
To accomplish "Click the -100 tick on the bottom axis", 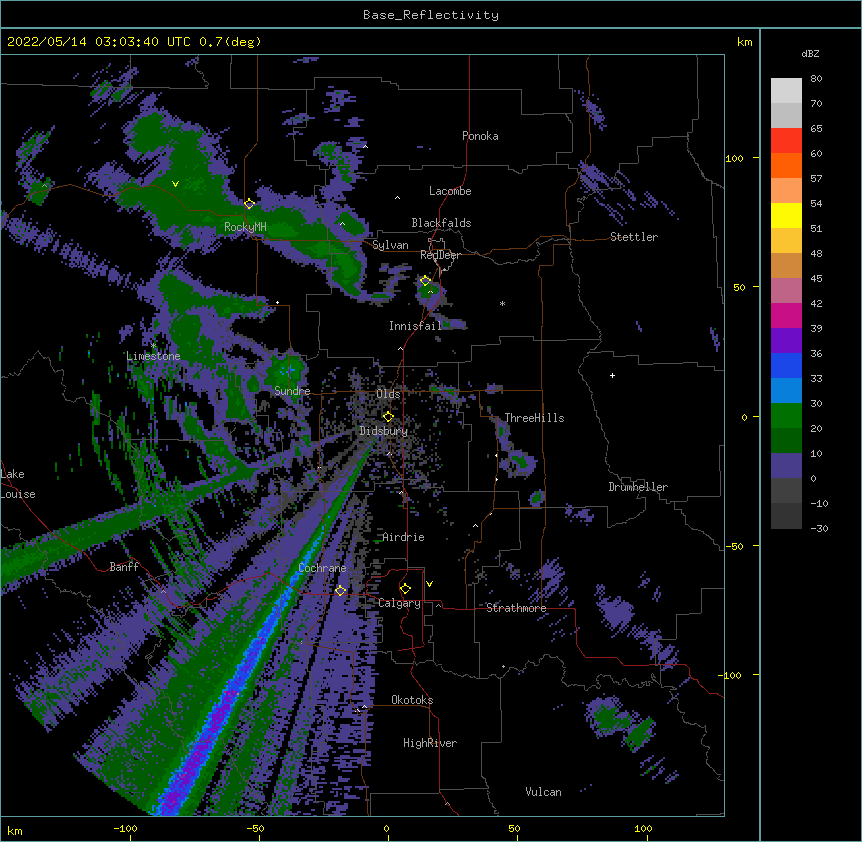I will tap(125, 828).
